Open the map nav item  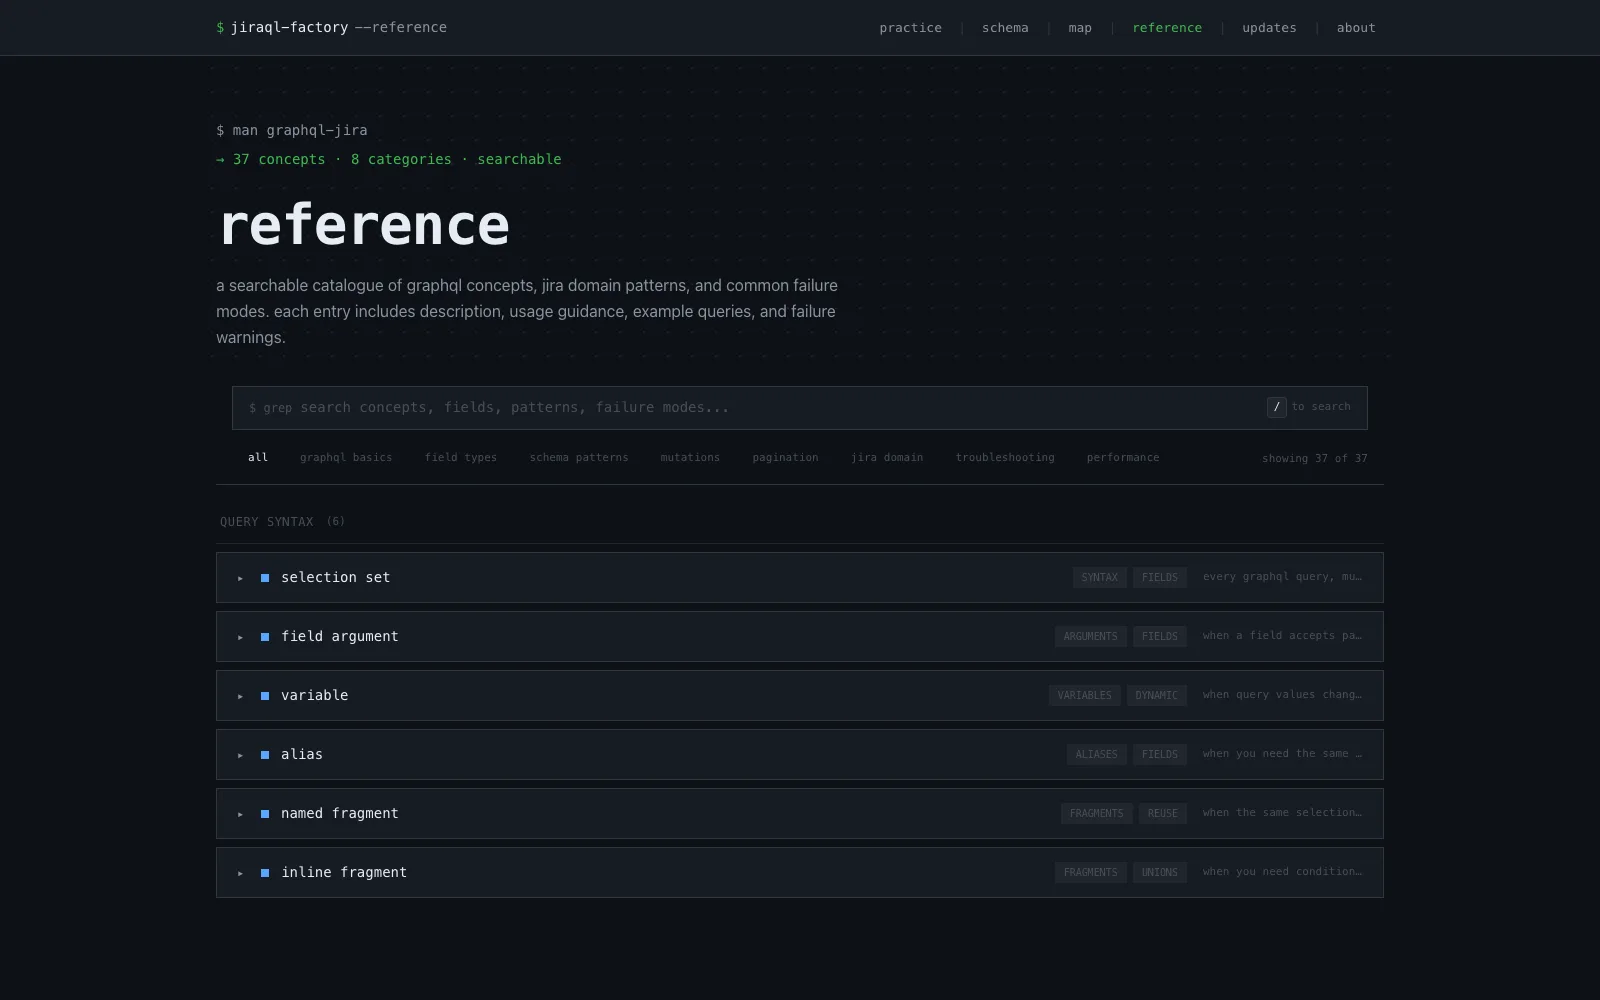(x=1080, y=28)
